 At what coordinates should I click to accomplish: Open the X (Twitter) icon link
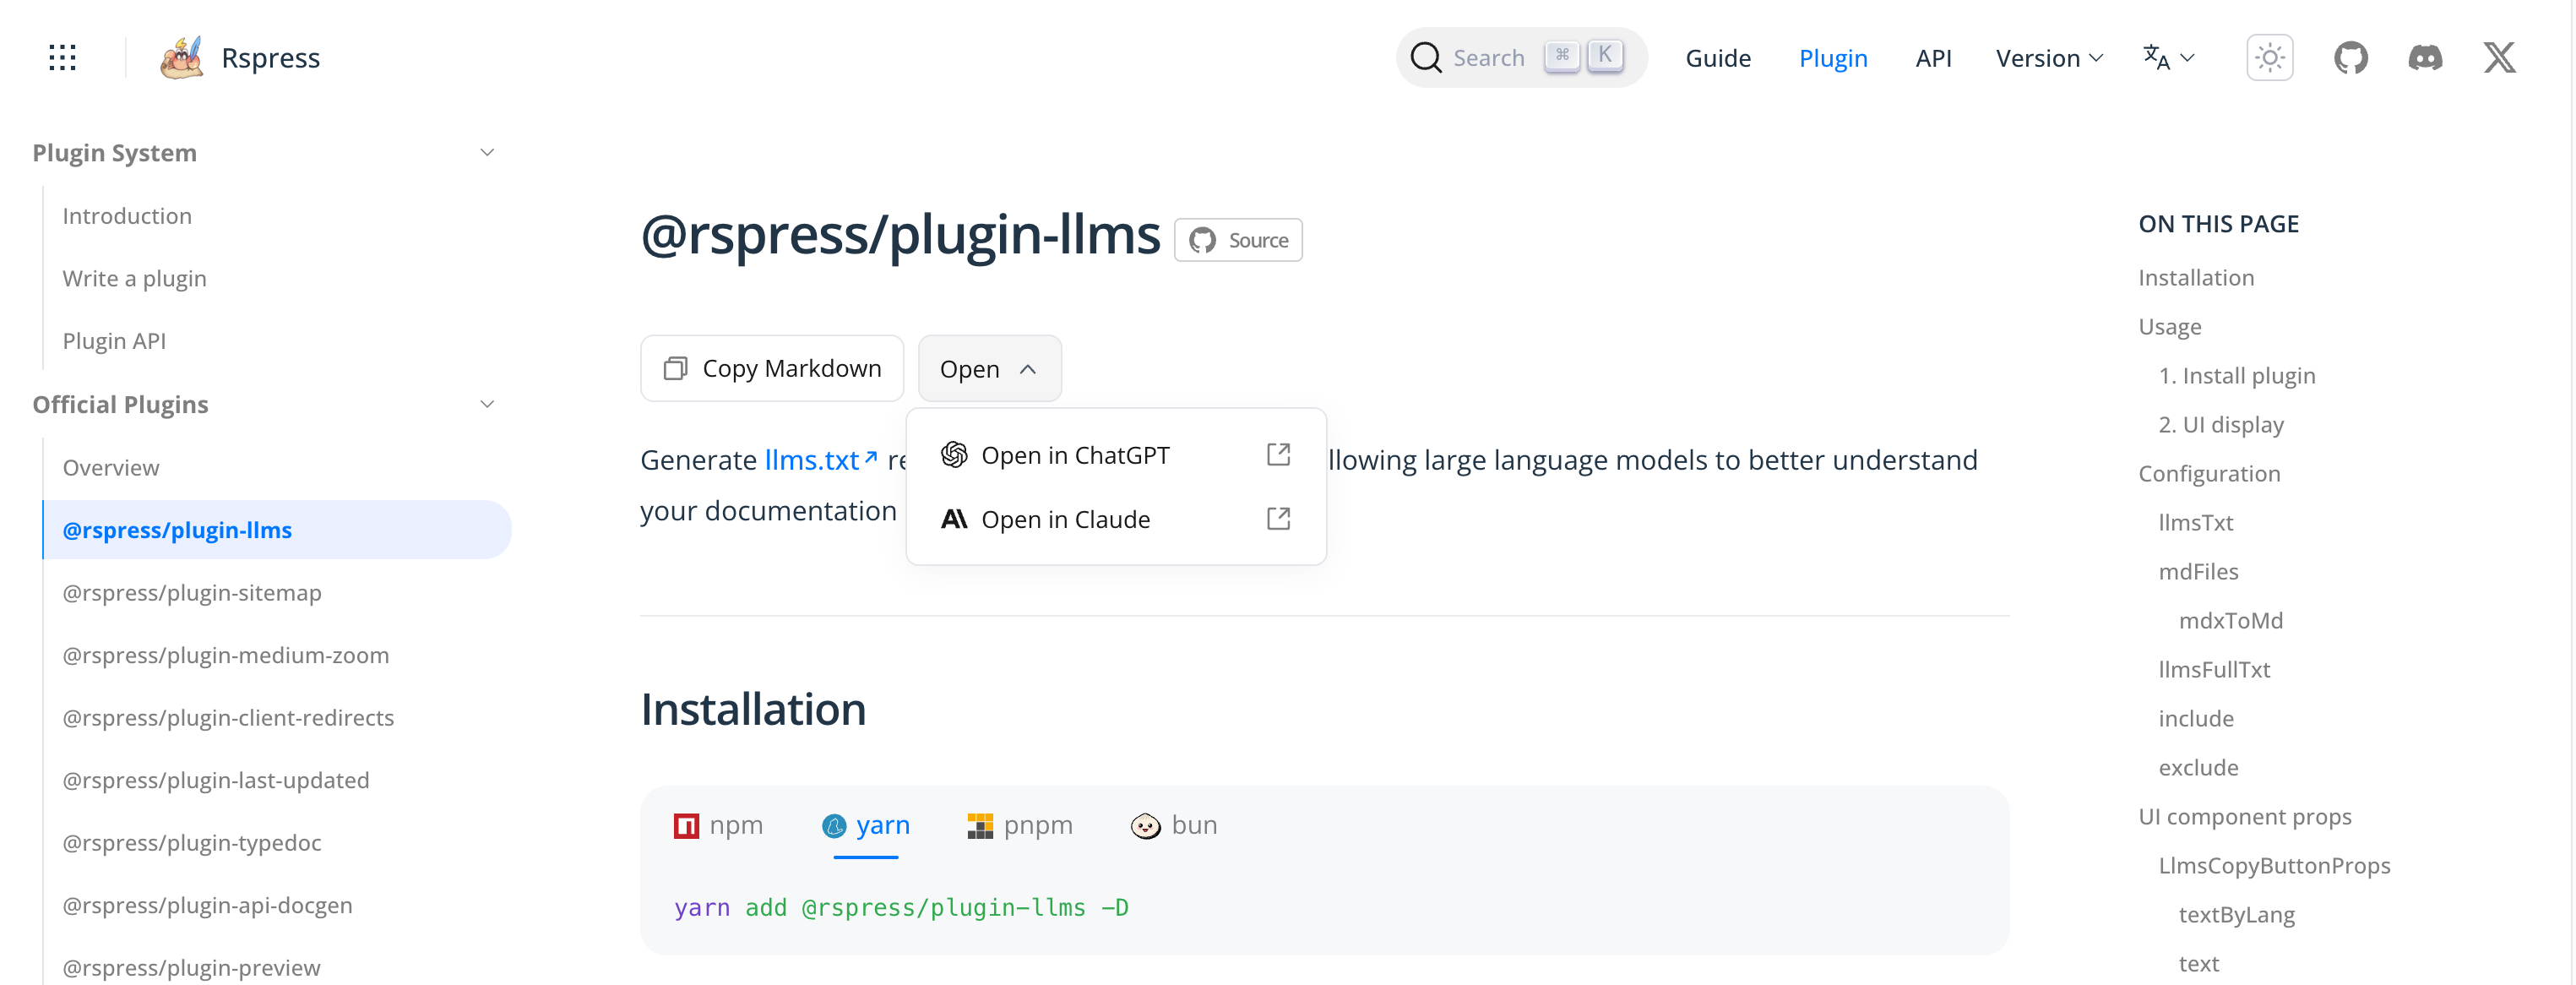2499,58
